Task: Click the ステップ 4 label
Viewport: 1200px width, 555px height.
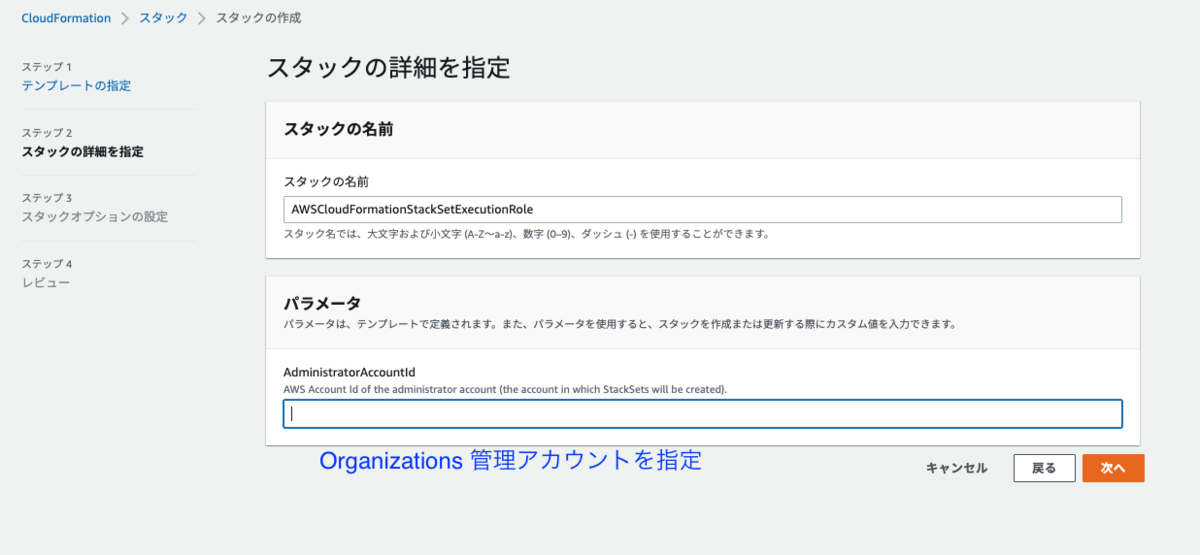Action: click(x=46, y=264)
